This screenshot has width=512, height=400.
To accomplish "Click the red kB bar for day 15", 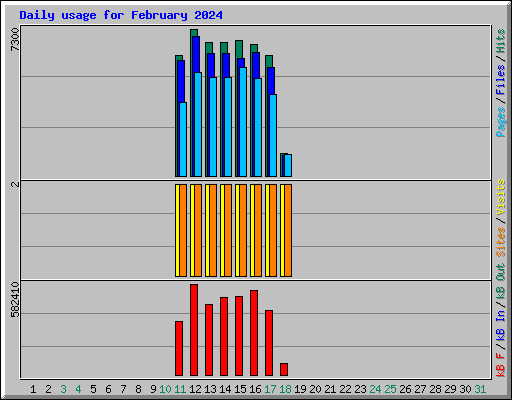I will (239, 336).
